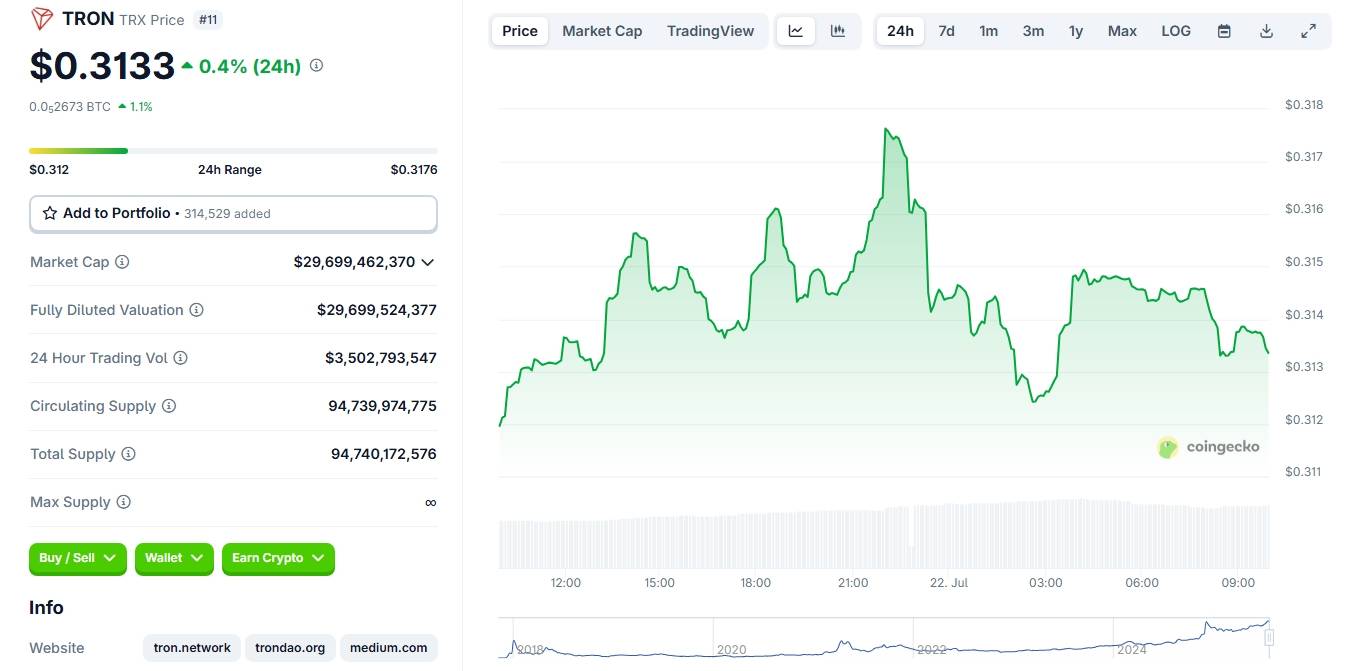Open the medium.com website link

(x=389, y=648)
